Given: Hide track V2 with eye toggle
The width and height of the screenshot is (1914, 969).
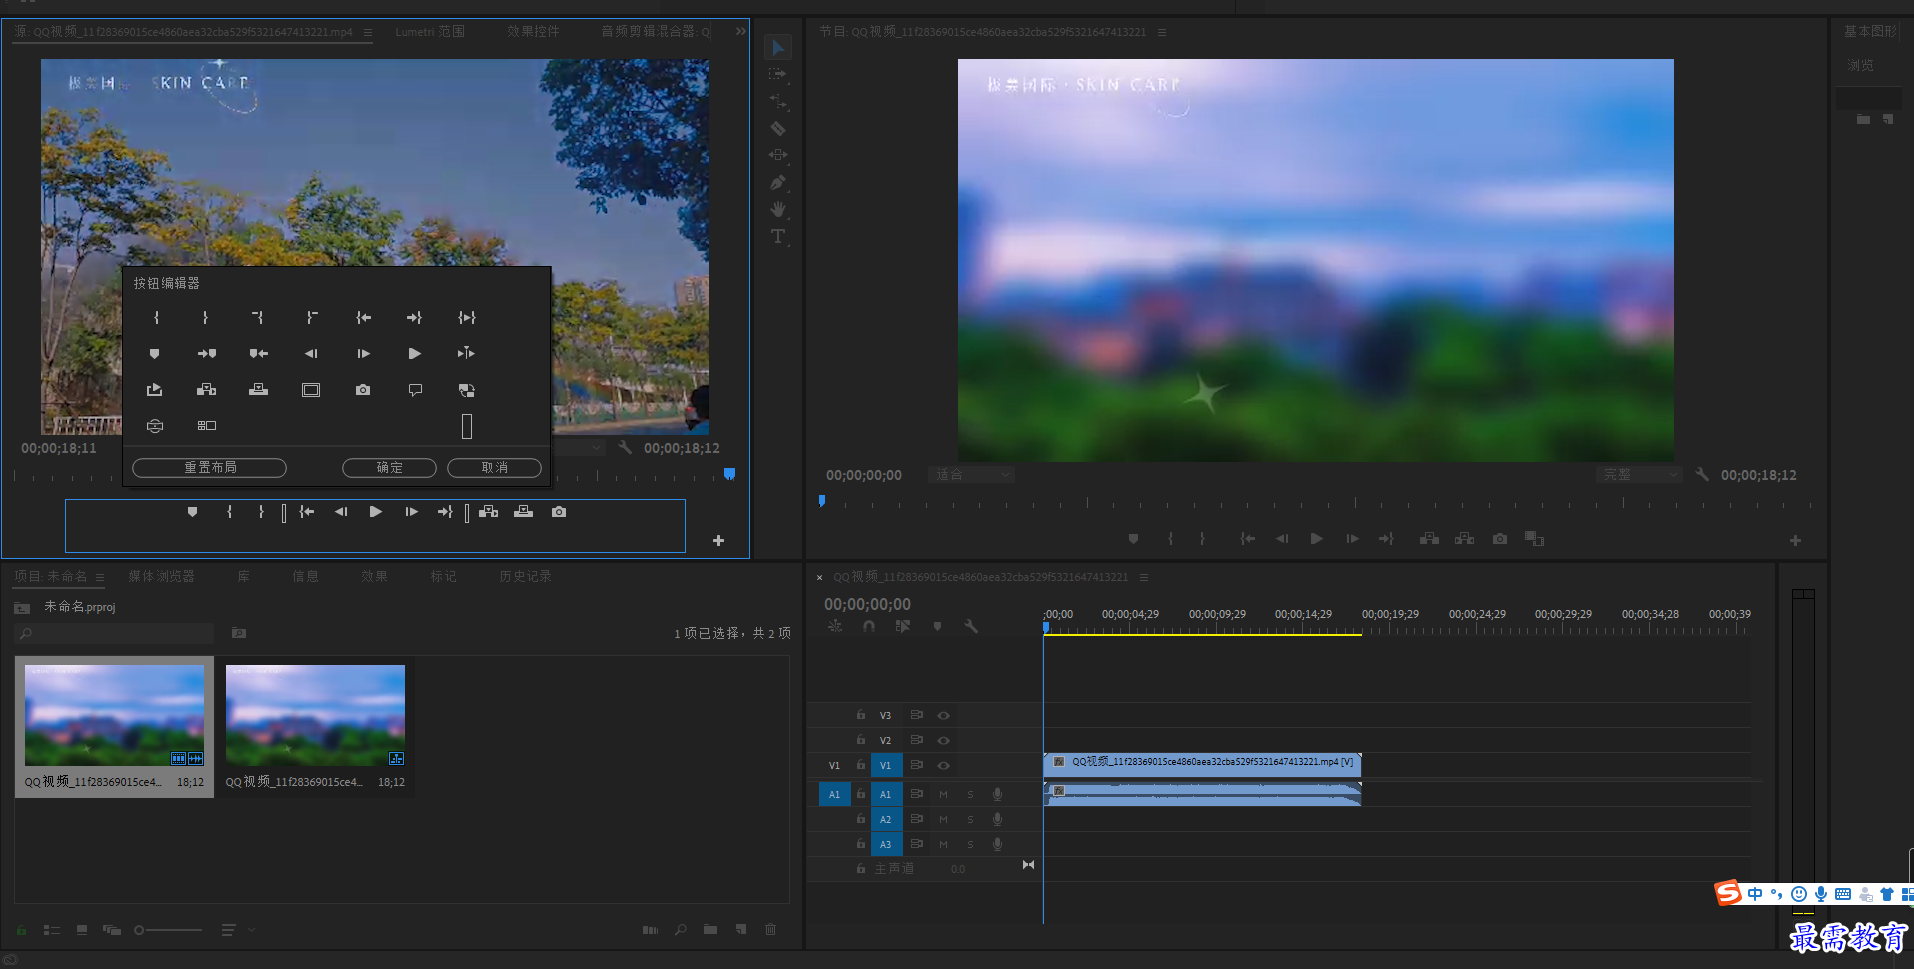Looking at the screenshot, I should coord(943,740).
